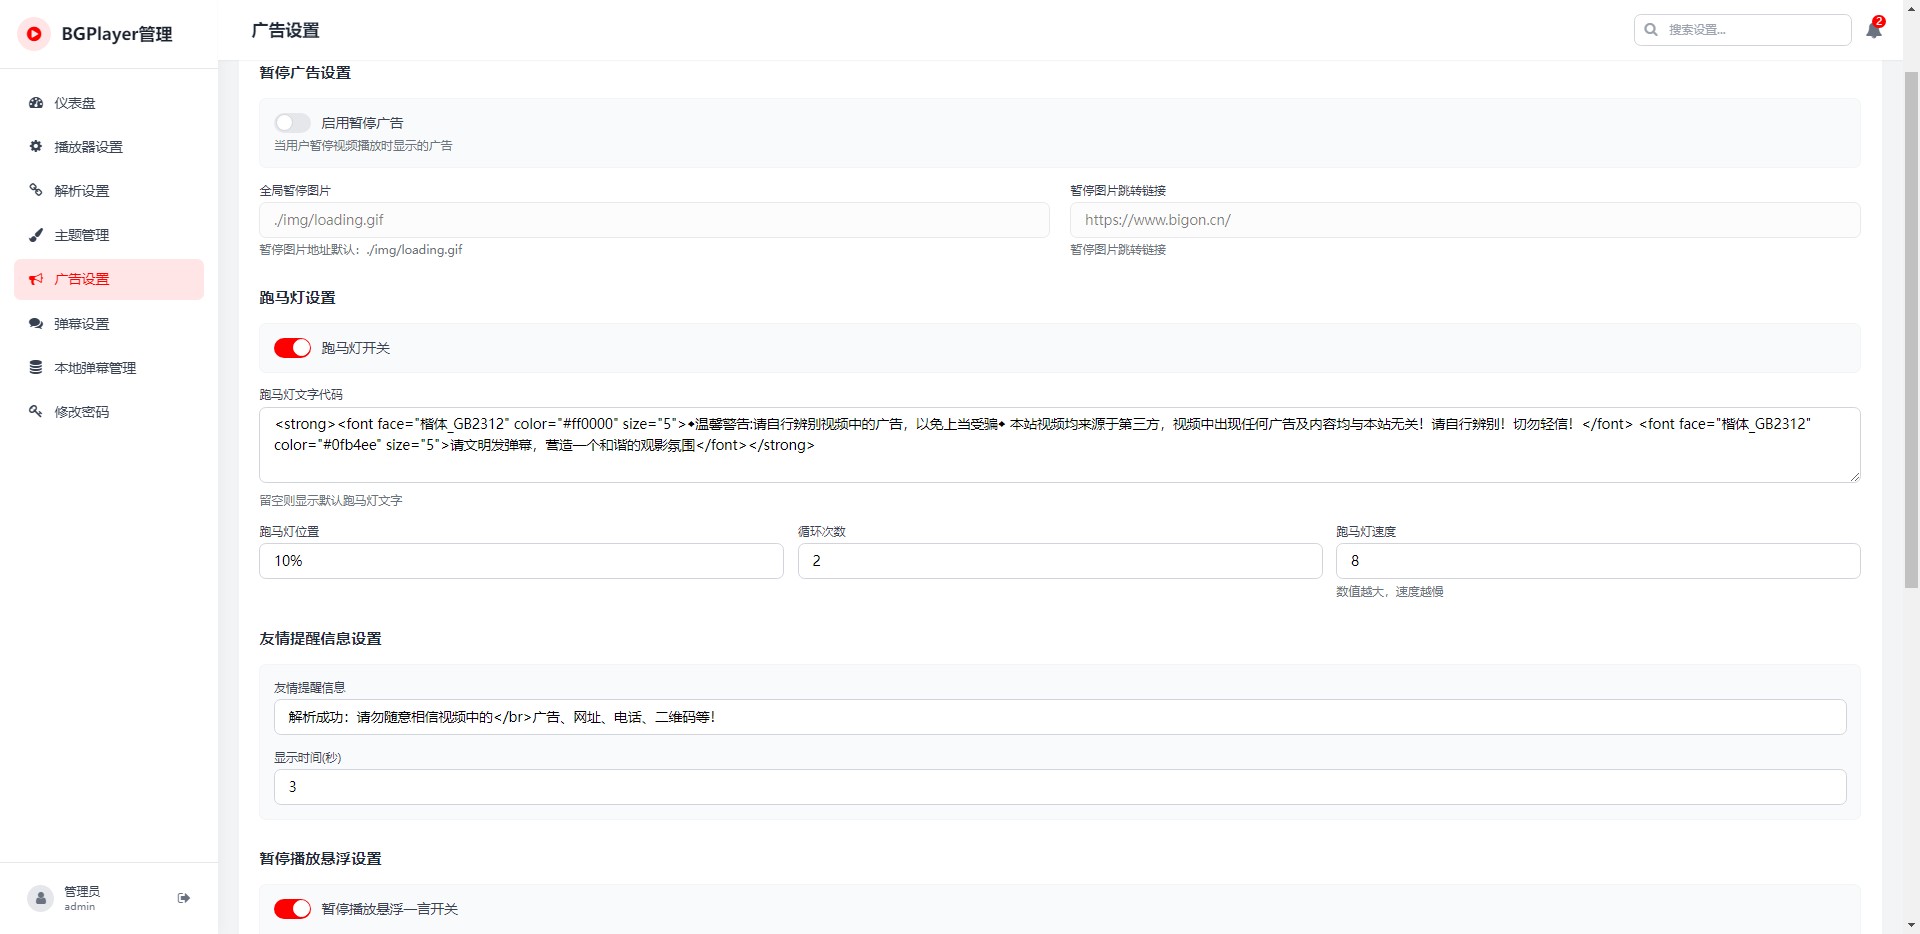Open the notification bell icon
The image size is (1920, 934).
click(x=1874, y=30)
